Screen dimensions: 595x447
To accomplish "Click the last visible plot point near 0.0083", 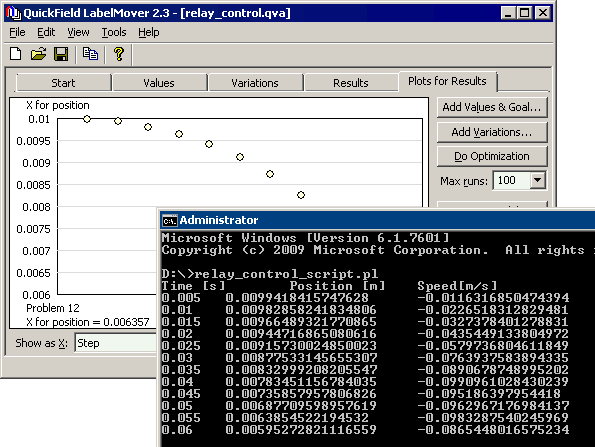I will [x=301, y=195].
